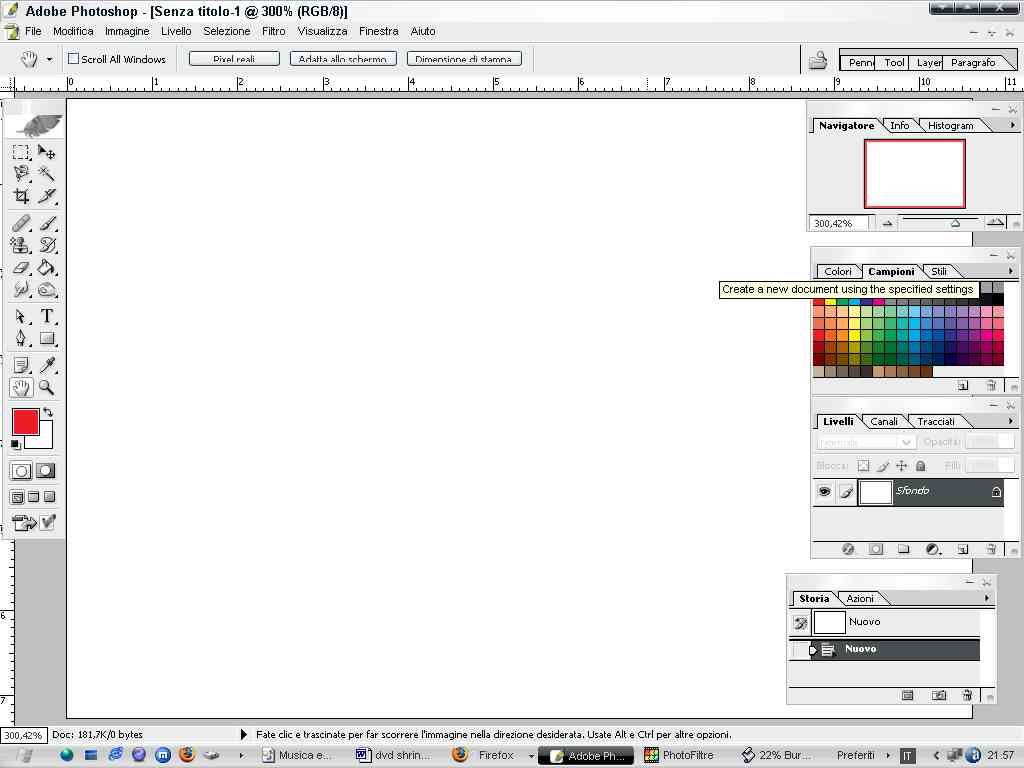Jump to ImageReady icon
Screen dimensions: 1024x768
coord(24,522)
